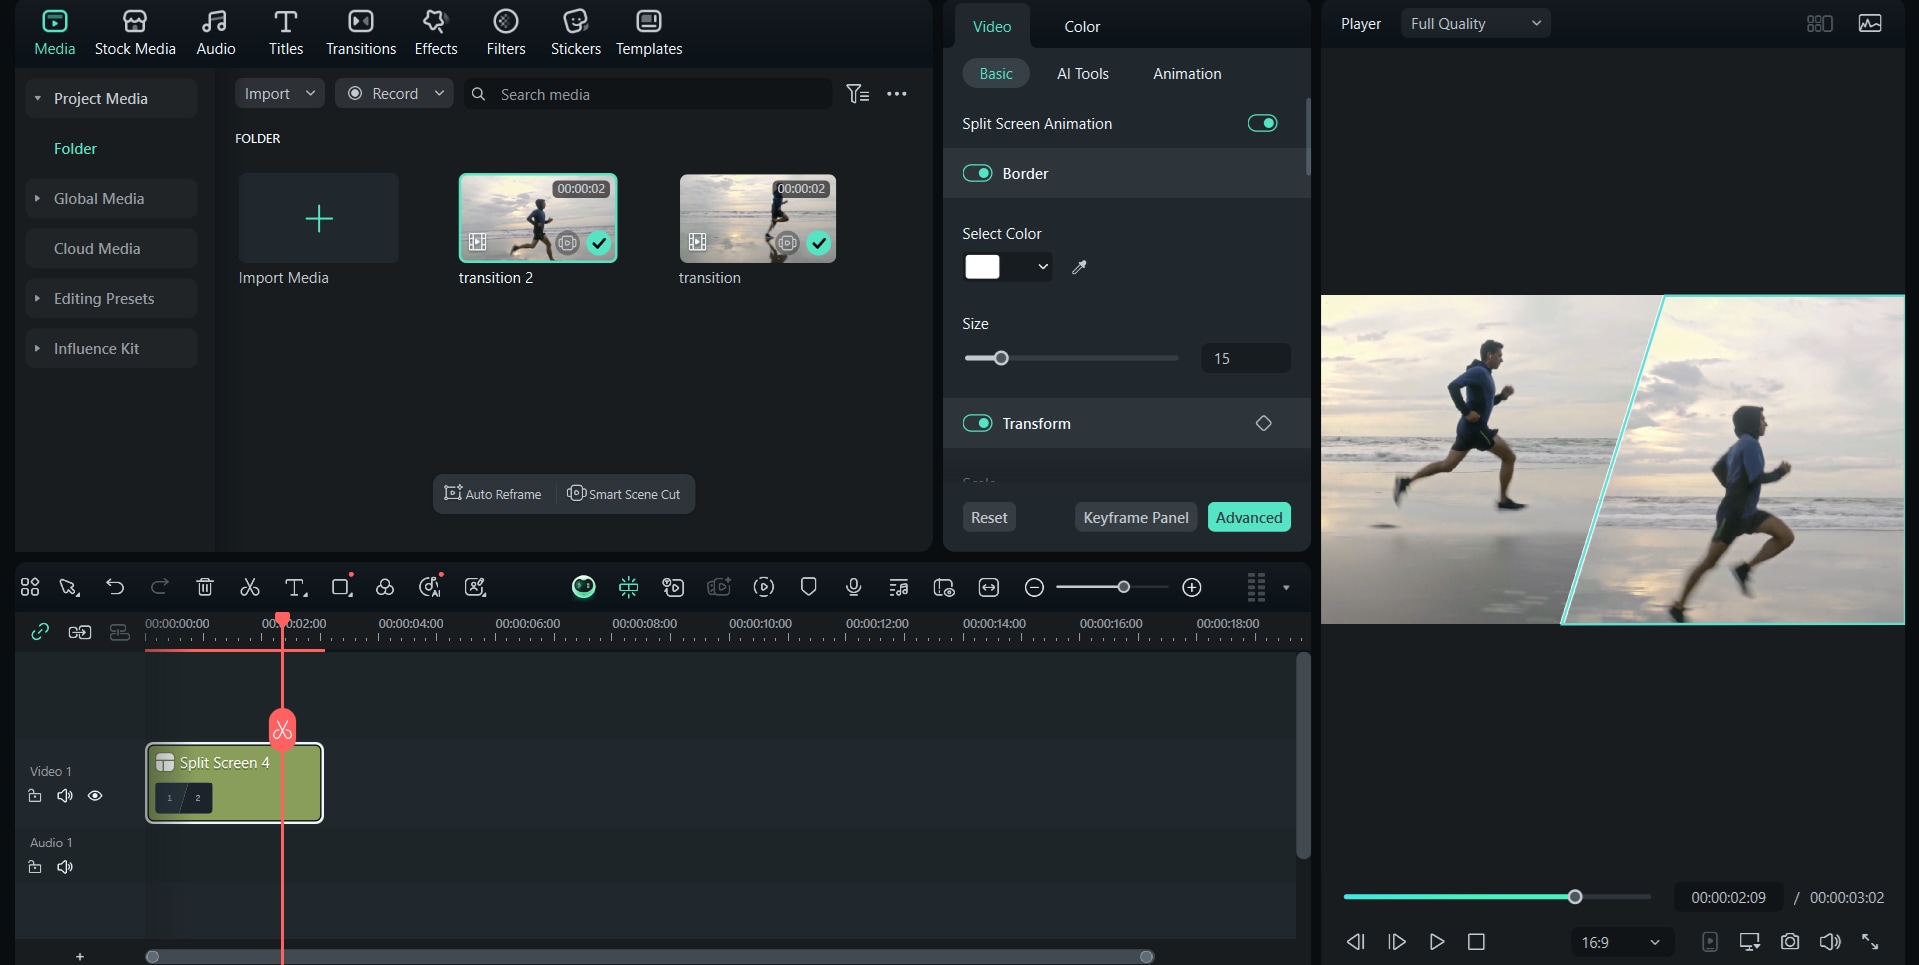Open the Stickers tab

tap(576, 33)
